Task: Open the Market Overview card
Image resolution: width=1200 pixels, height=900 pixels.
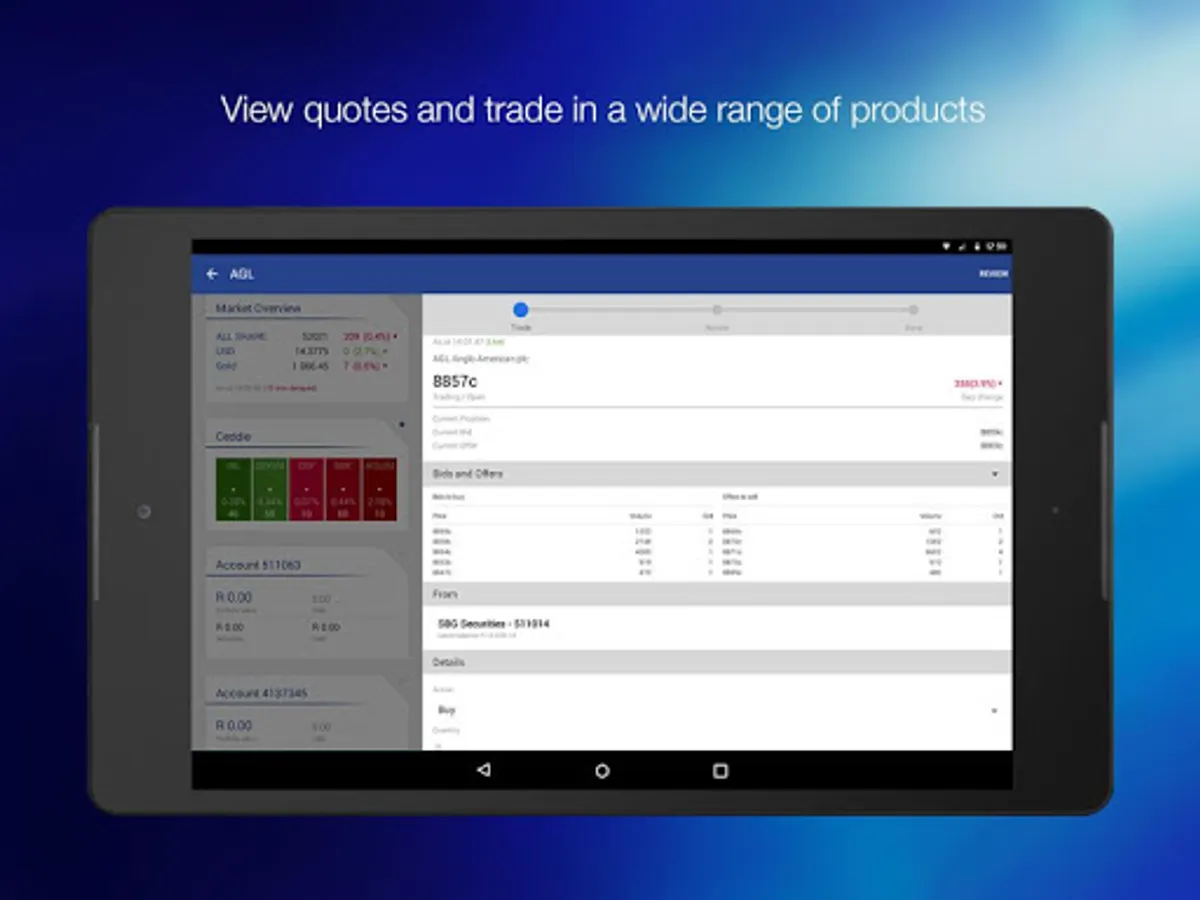Action: point(306,347)
